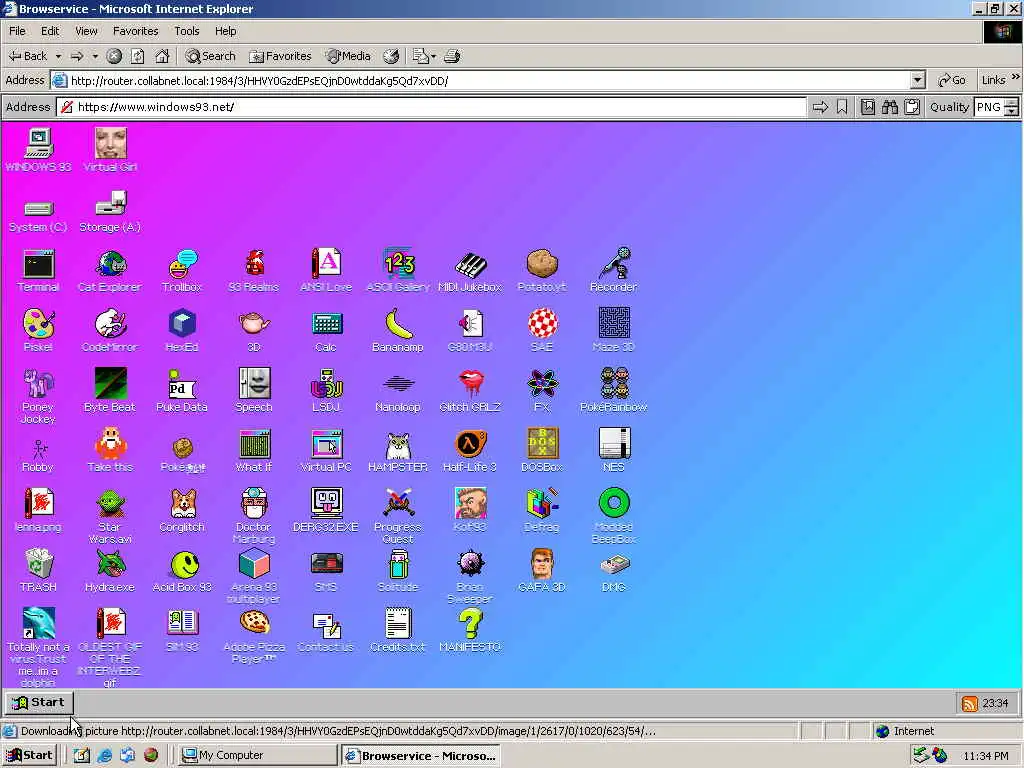Open ANSI Love icon
1024x768 pixels.
326,270
